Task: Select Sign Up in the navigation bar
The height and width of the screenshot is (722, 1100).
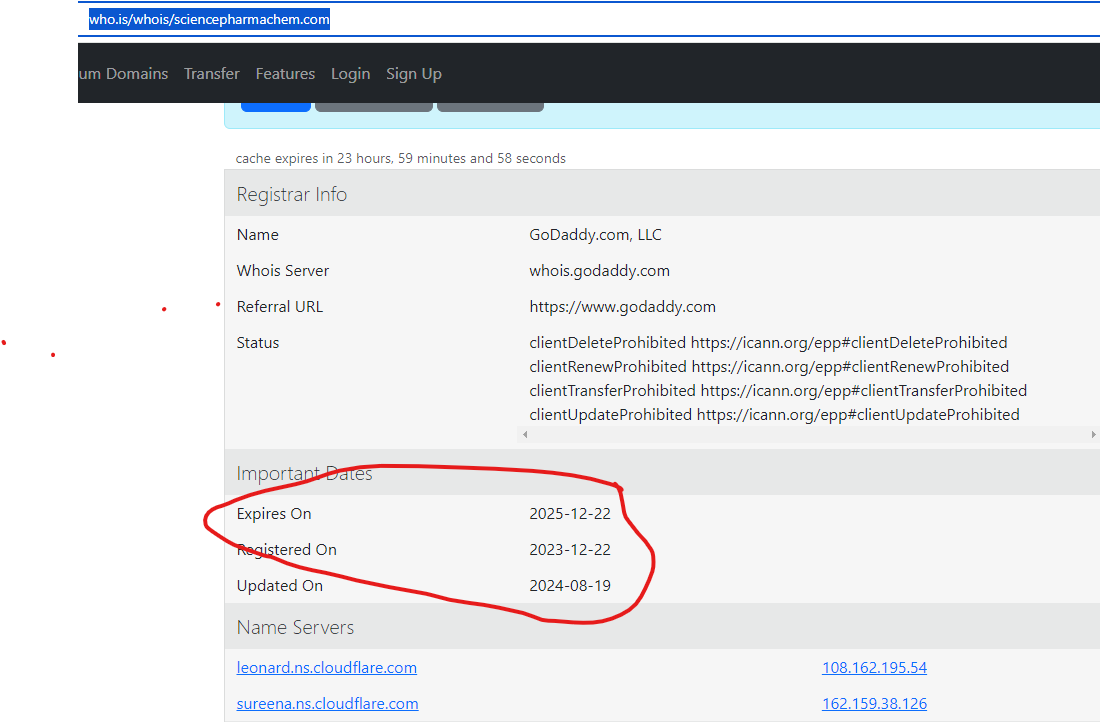Action: 414,74
